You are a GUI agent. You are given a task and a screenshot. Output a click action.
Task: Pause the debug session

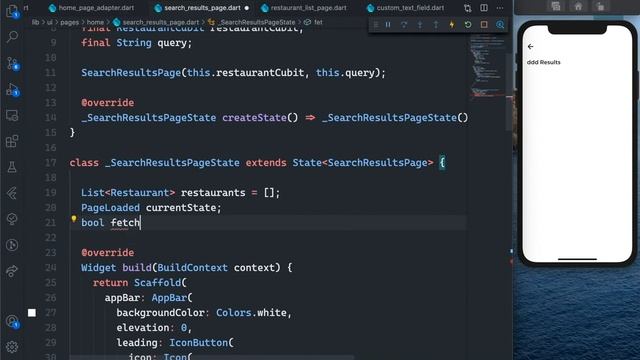click(x=388, y=25)
